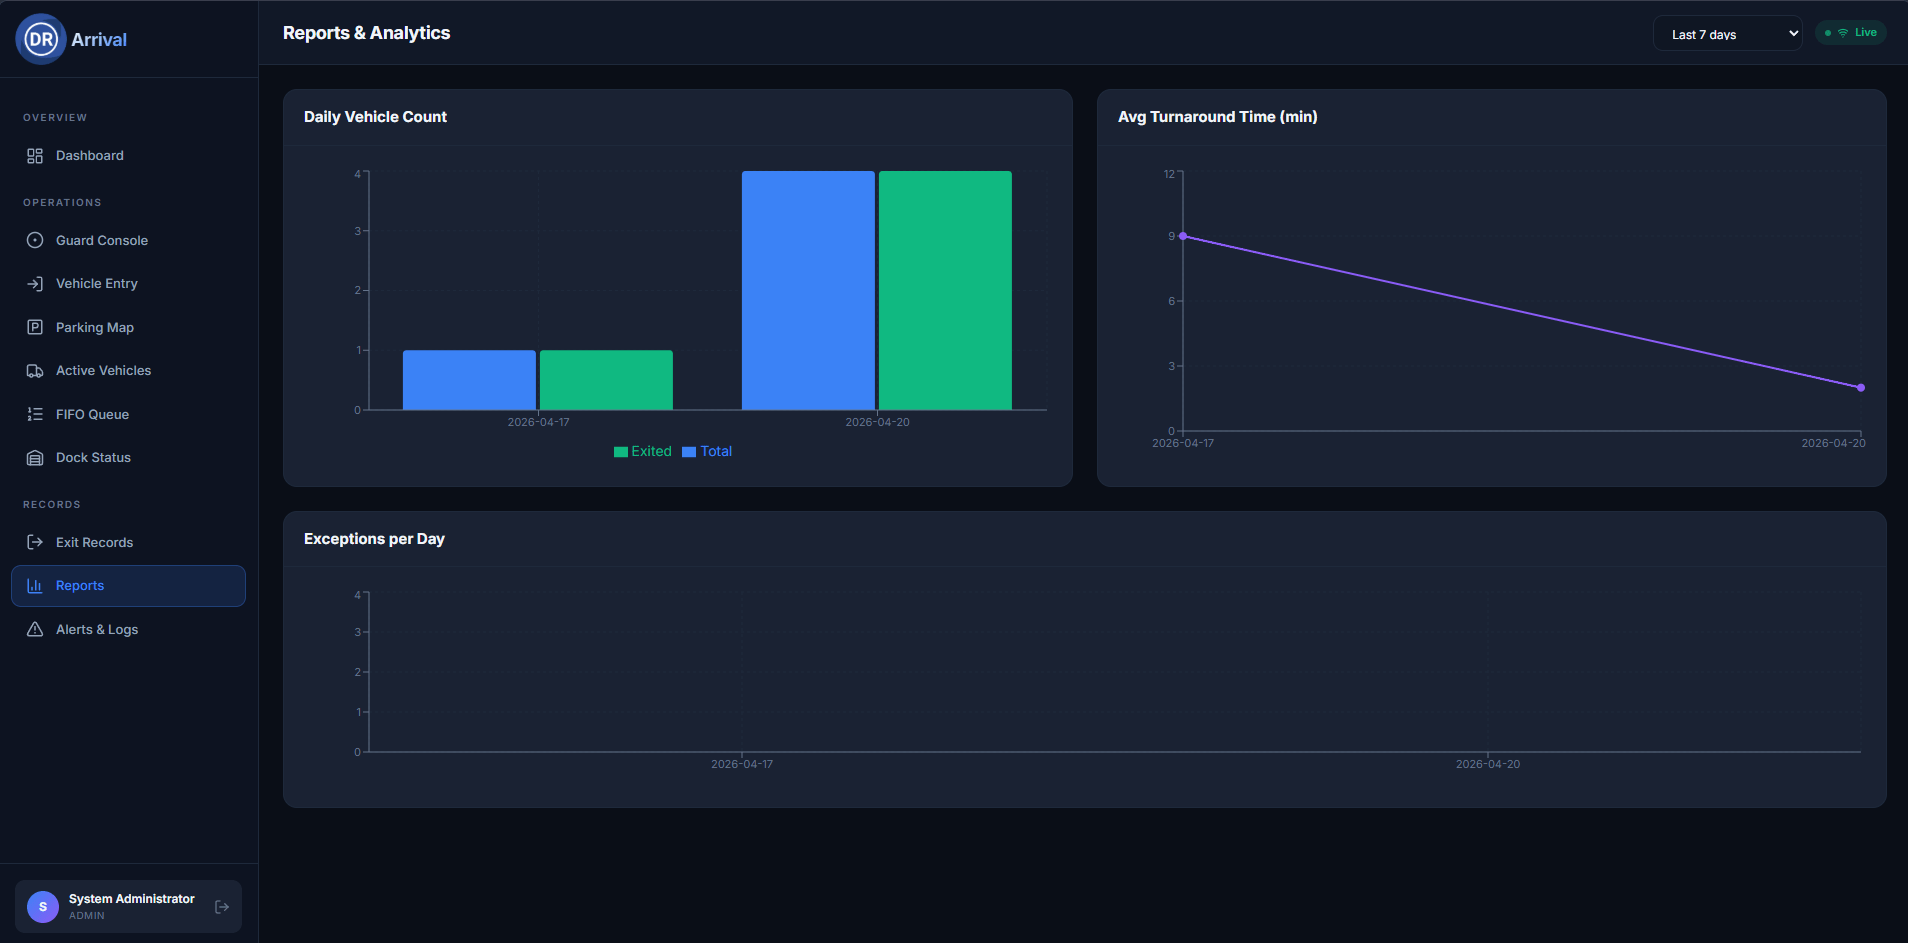
Task: Click the Exit Records logout-style icon
Action: click(x=35, y=542)
